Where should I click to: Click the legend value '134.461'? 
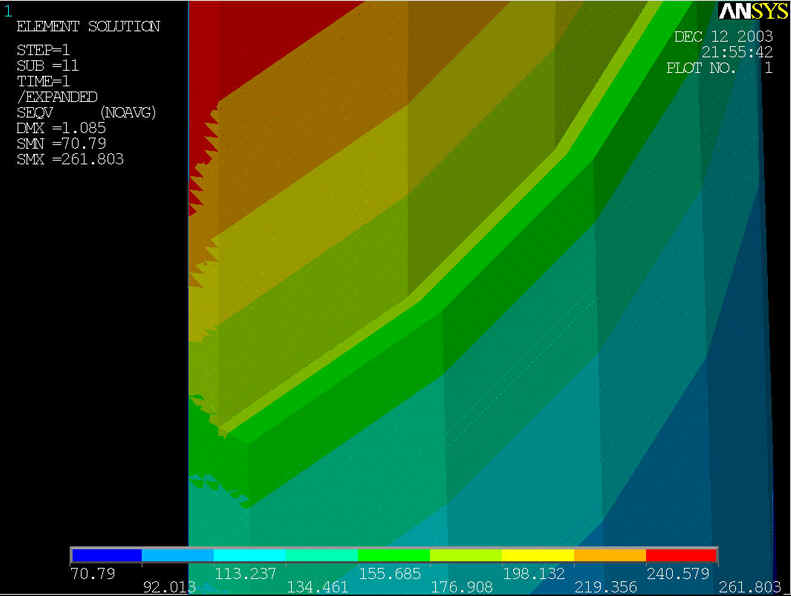318,587
